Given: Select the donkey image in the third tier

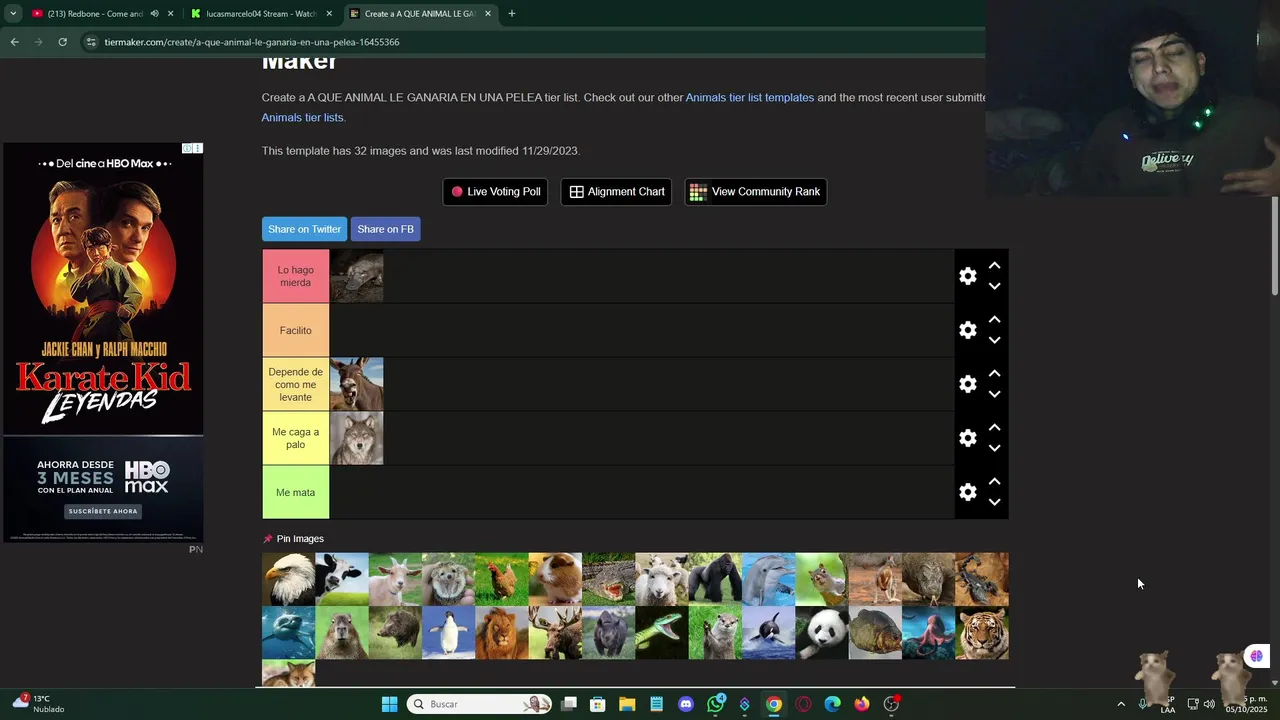Looking at the screenshot, I should pyautogui.click(x=357, y=384).
